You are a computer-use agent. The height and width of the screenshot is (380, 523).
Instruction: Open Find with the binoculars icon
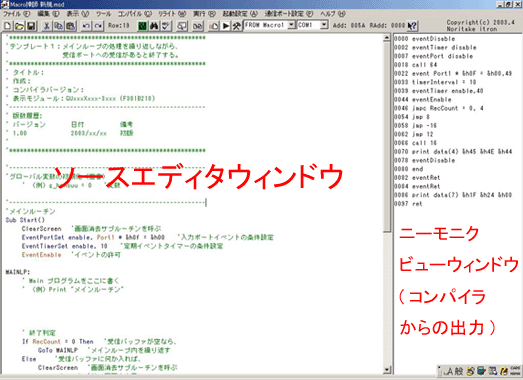point(154,26)
